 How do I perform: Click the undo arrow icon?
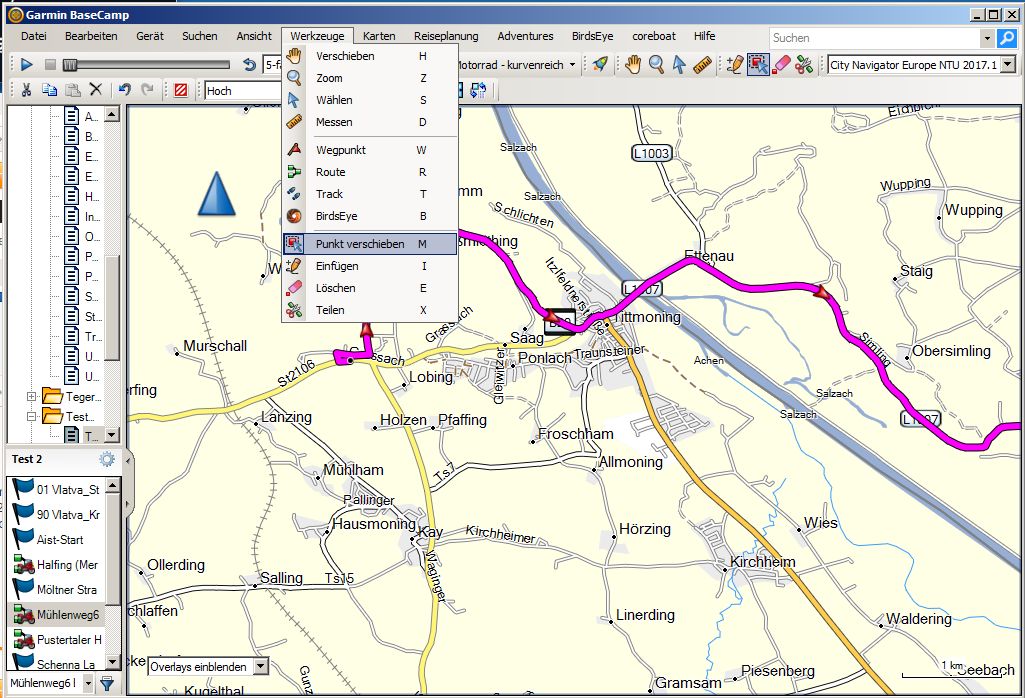click(125, 90)
